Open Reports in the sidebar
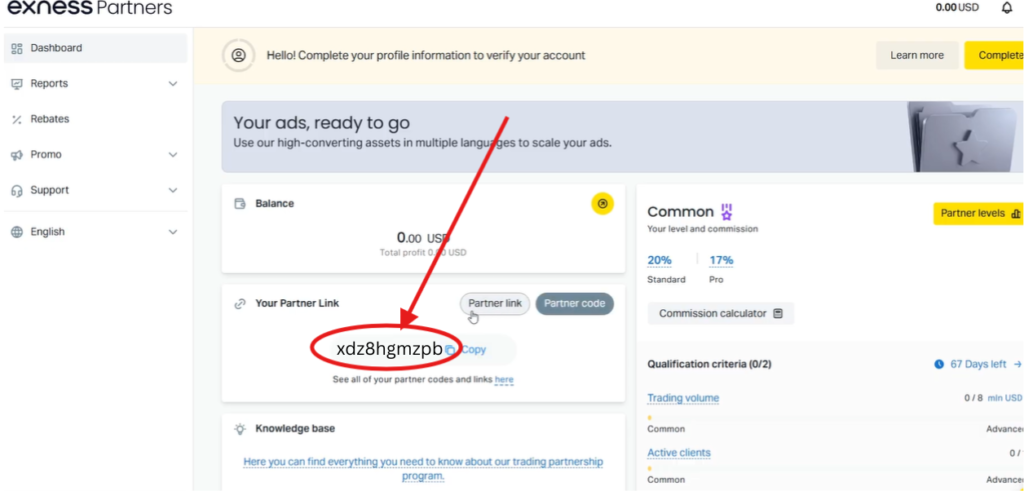Image resolution: width=1024 pixels, height=491 pixels. click(95, 84)
